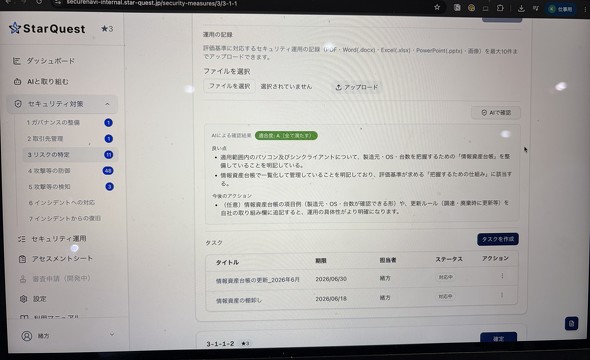Click the floating document icon button
The image size is (590, 360).
coord(572,324)
